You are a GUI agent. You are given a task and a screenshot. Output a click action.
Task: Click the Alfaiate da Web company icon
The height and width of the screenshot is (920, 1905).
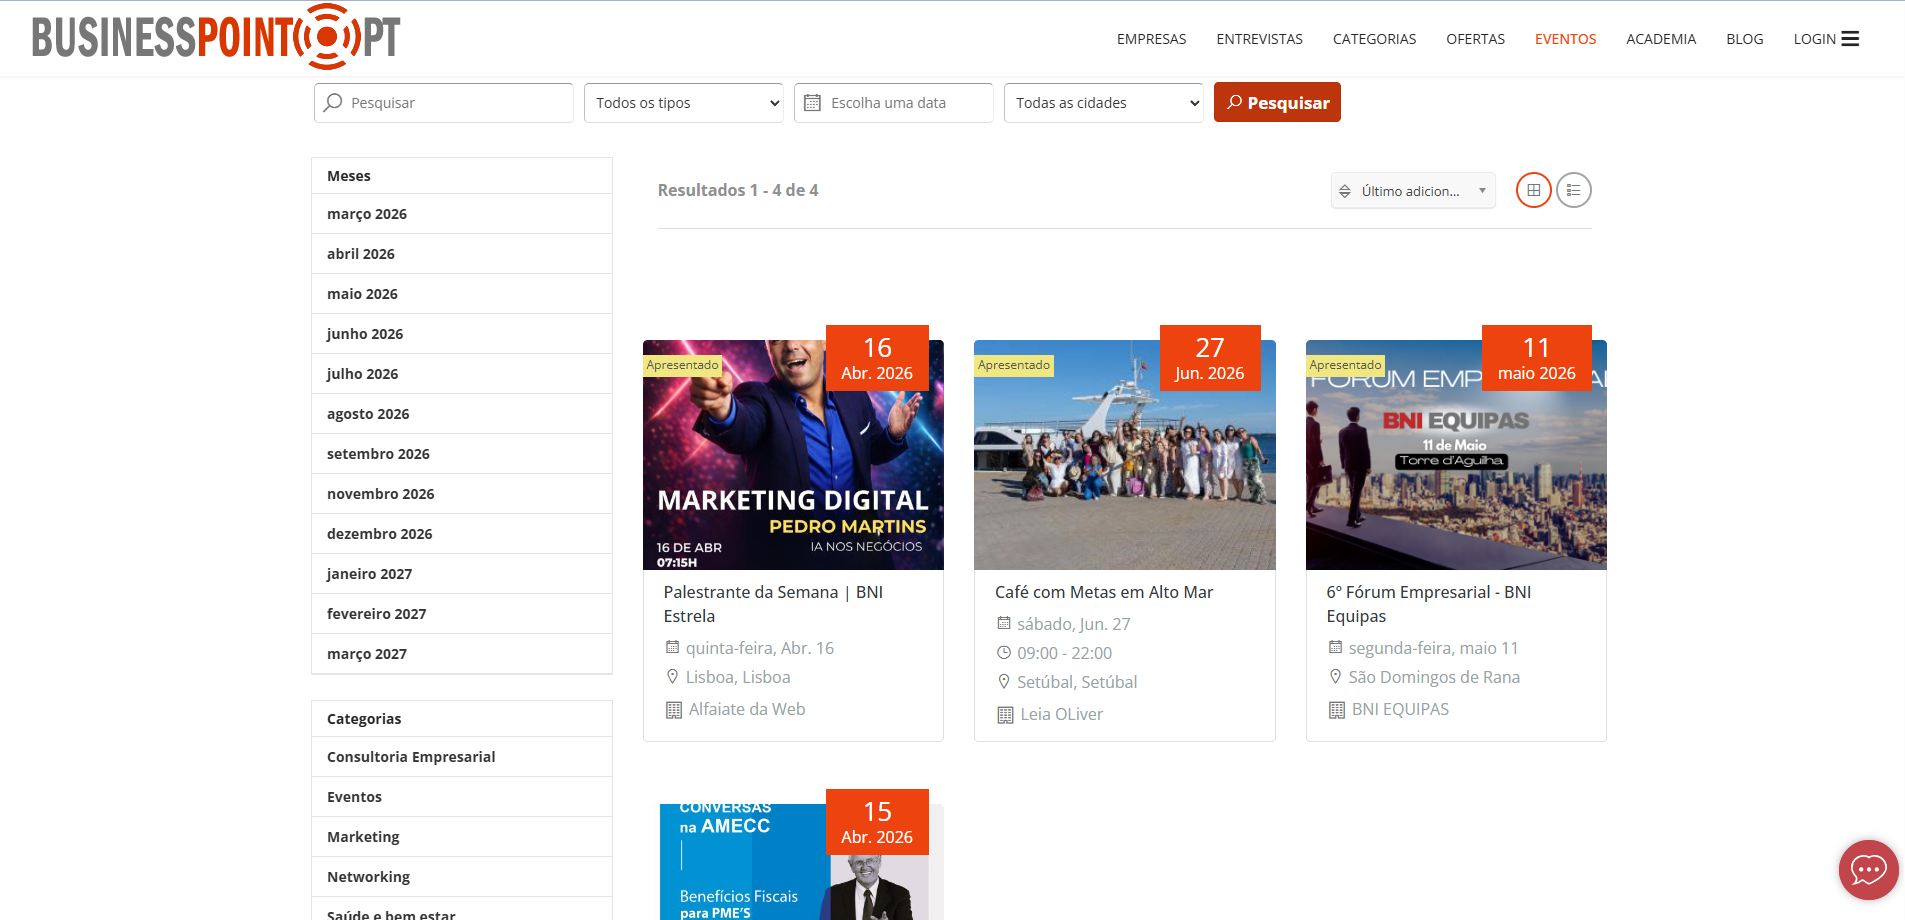(674, 710)
